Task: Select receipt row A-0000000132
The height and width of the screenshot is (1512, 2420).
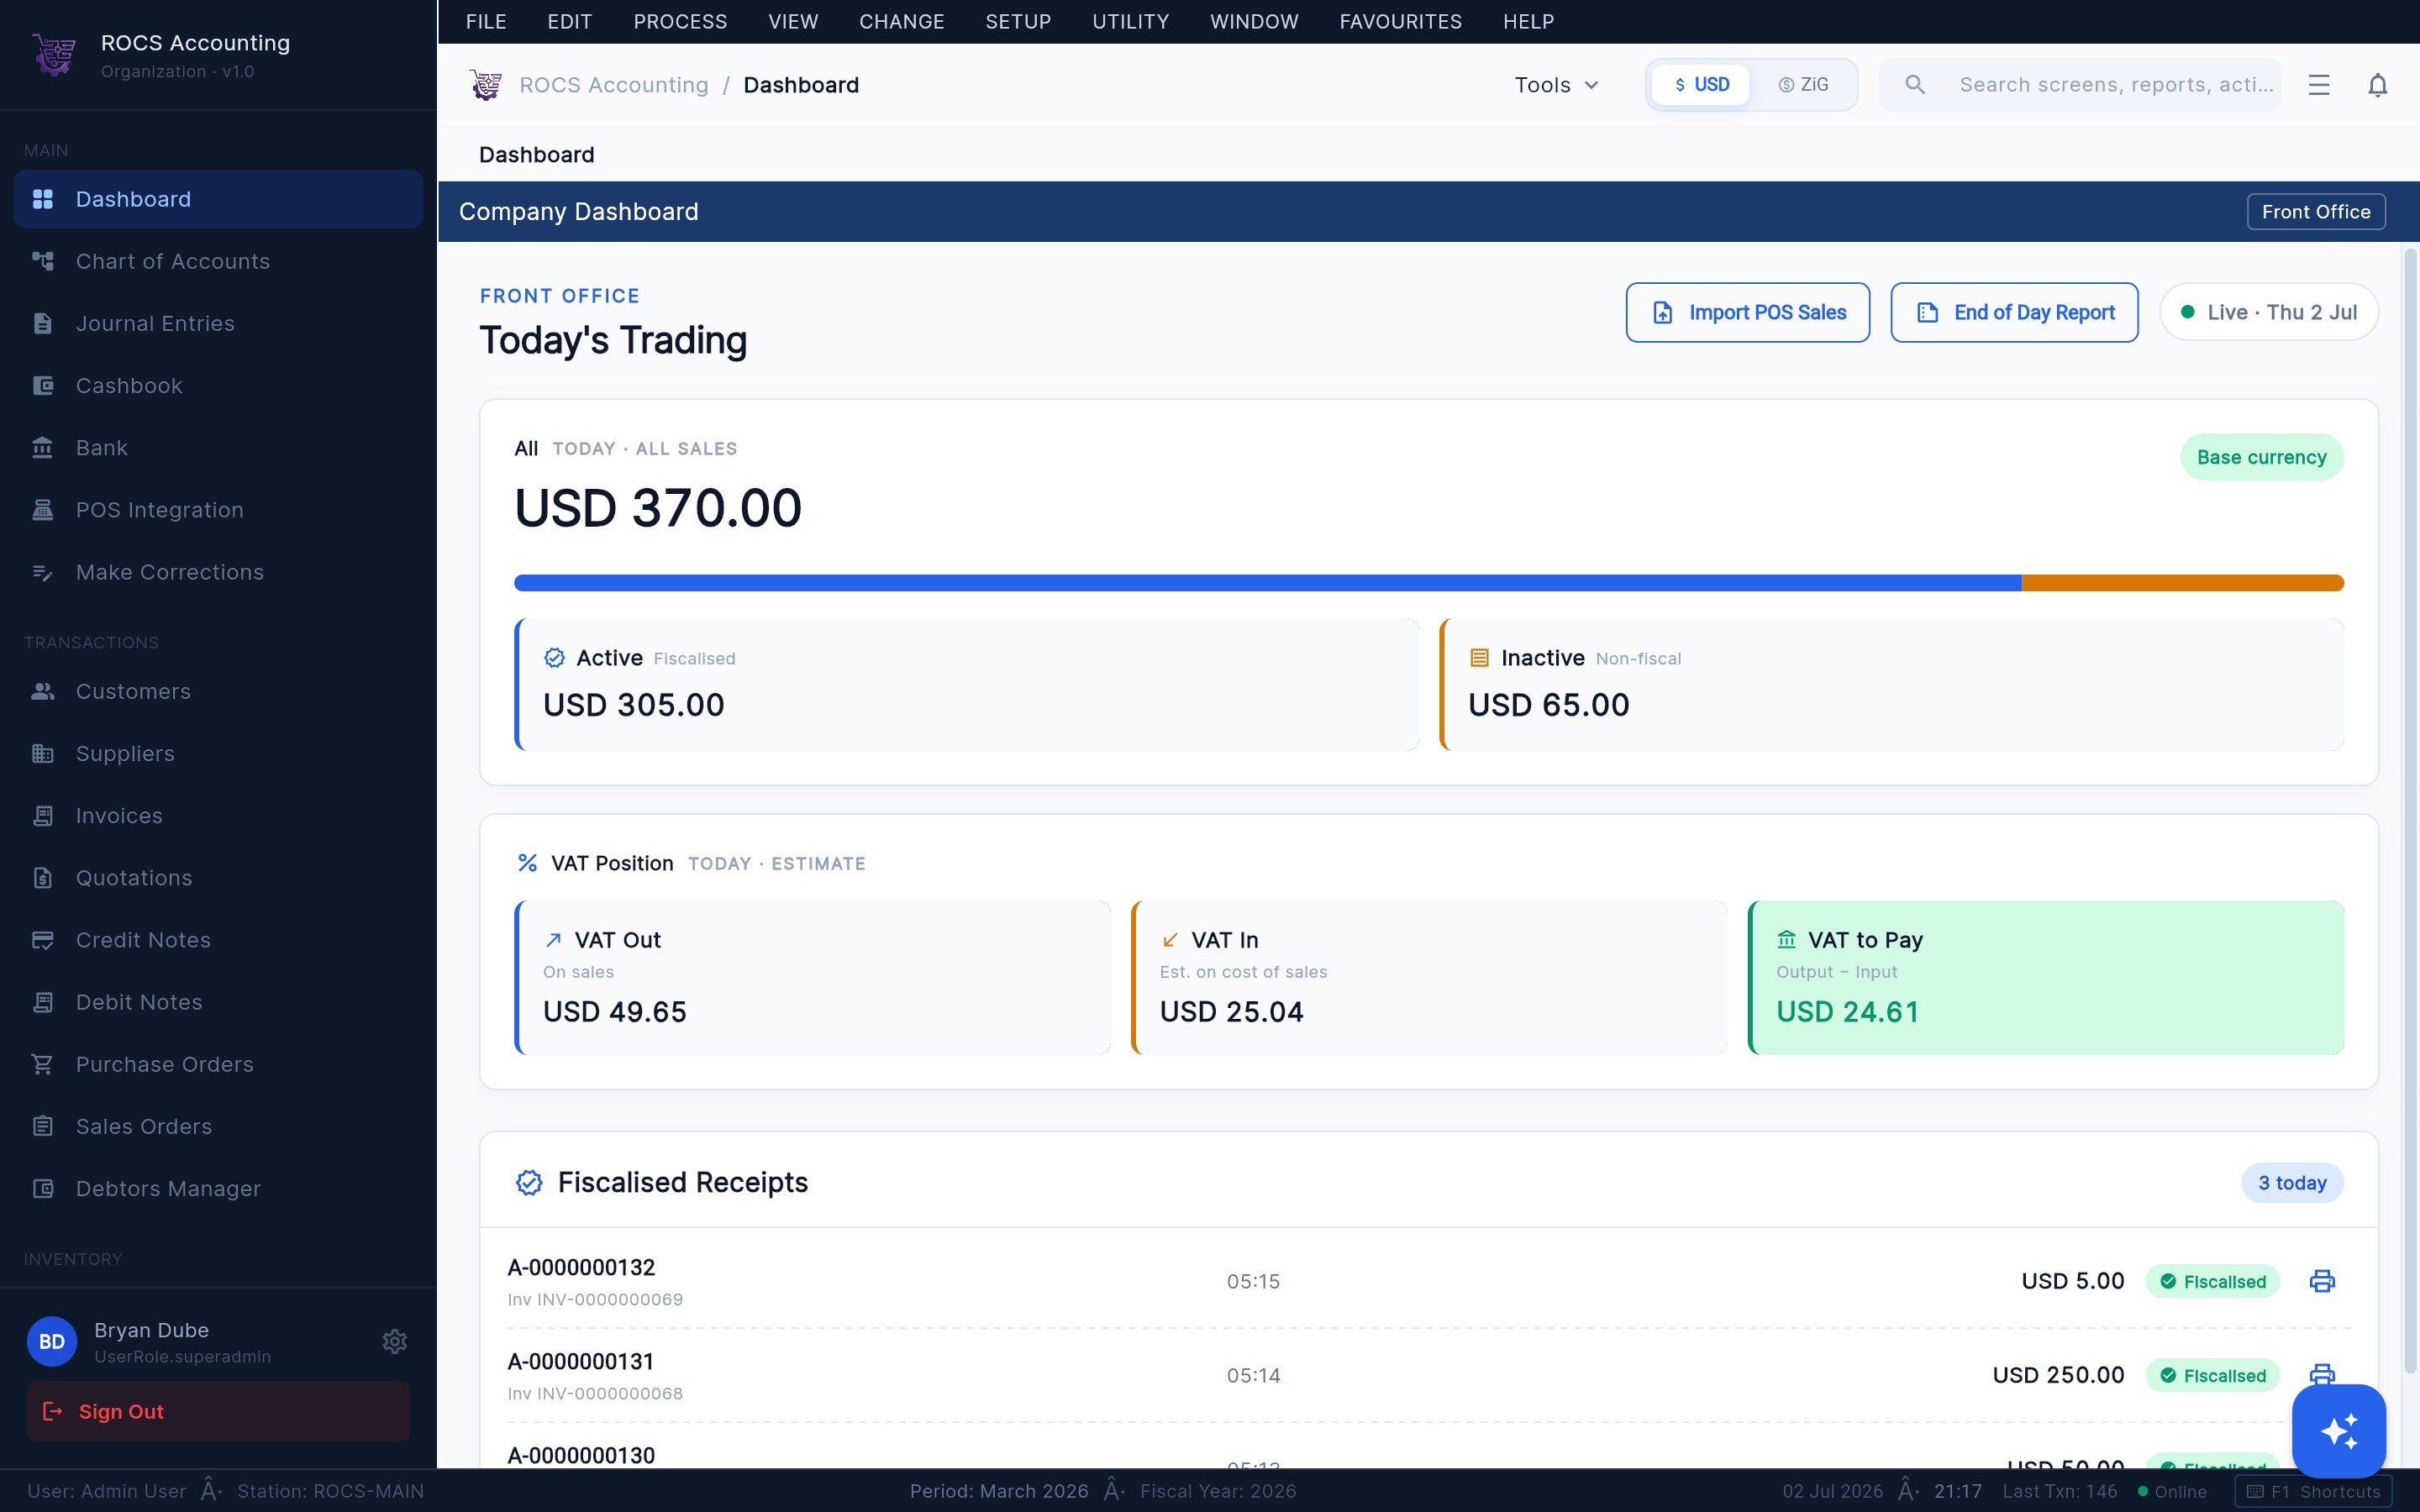Action: click(x=1428, y=1281)
